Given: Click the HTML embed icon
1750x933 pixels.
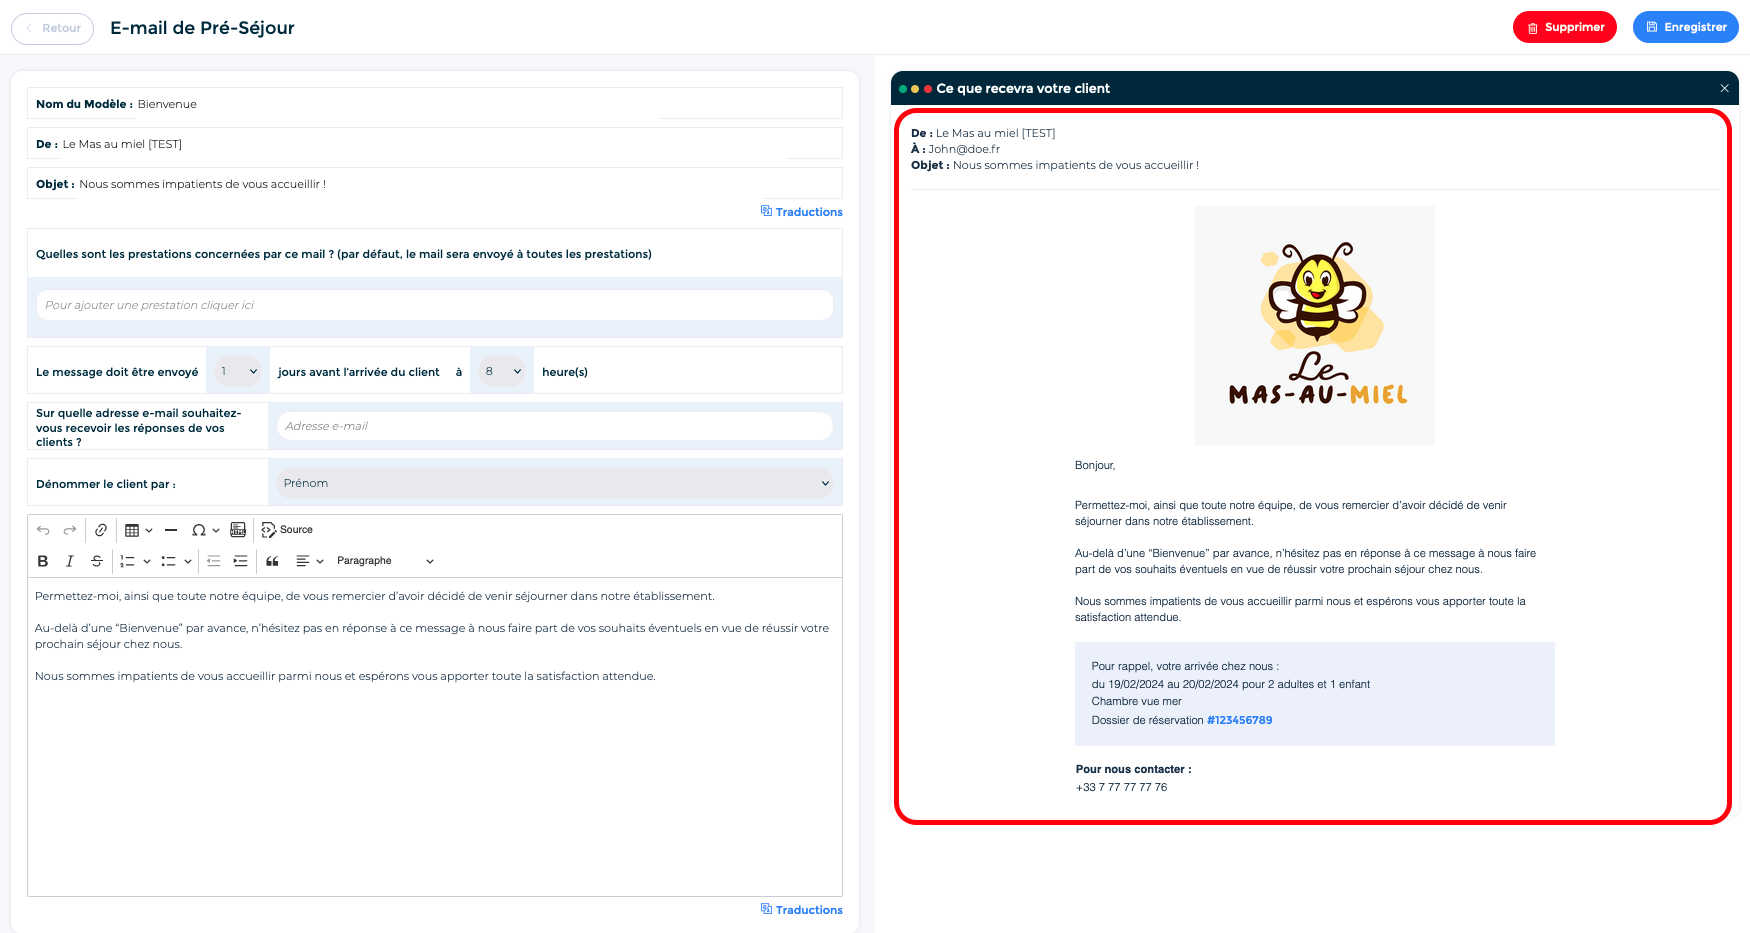Looking at the screenshot, I should point(238,530).
